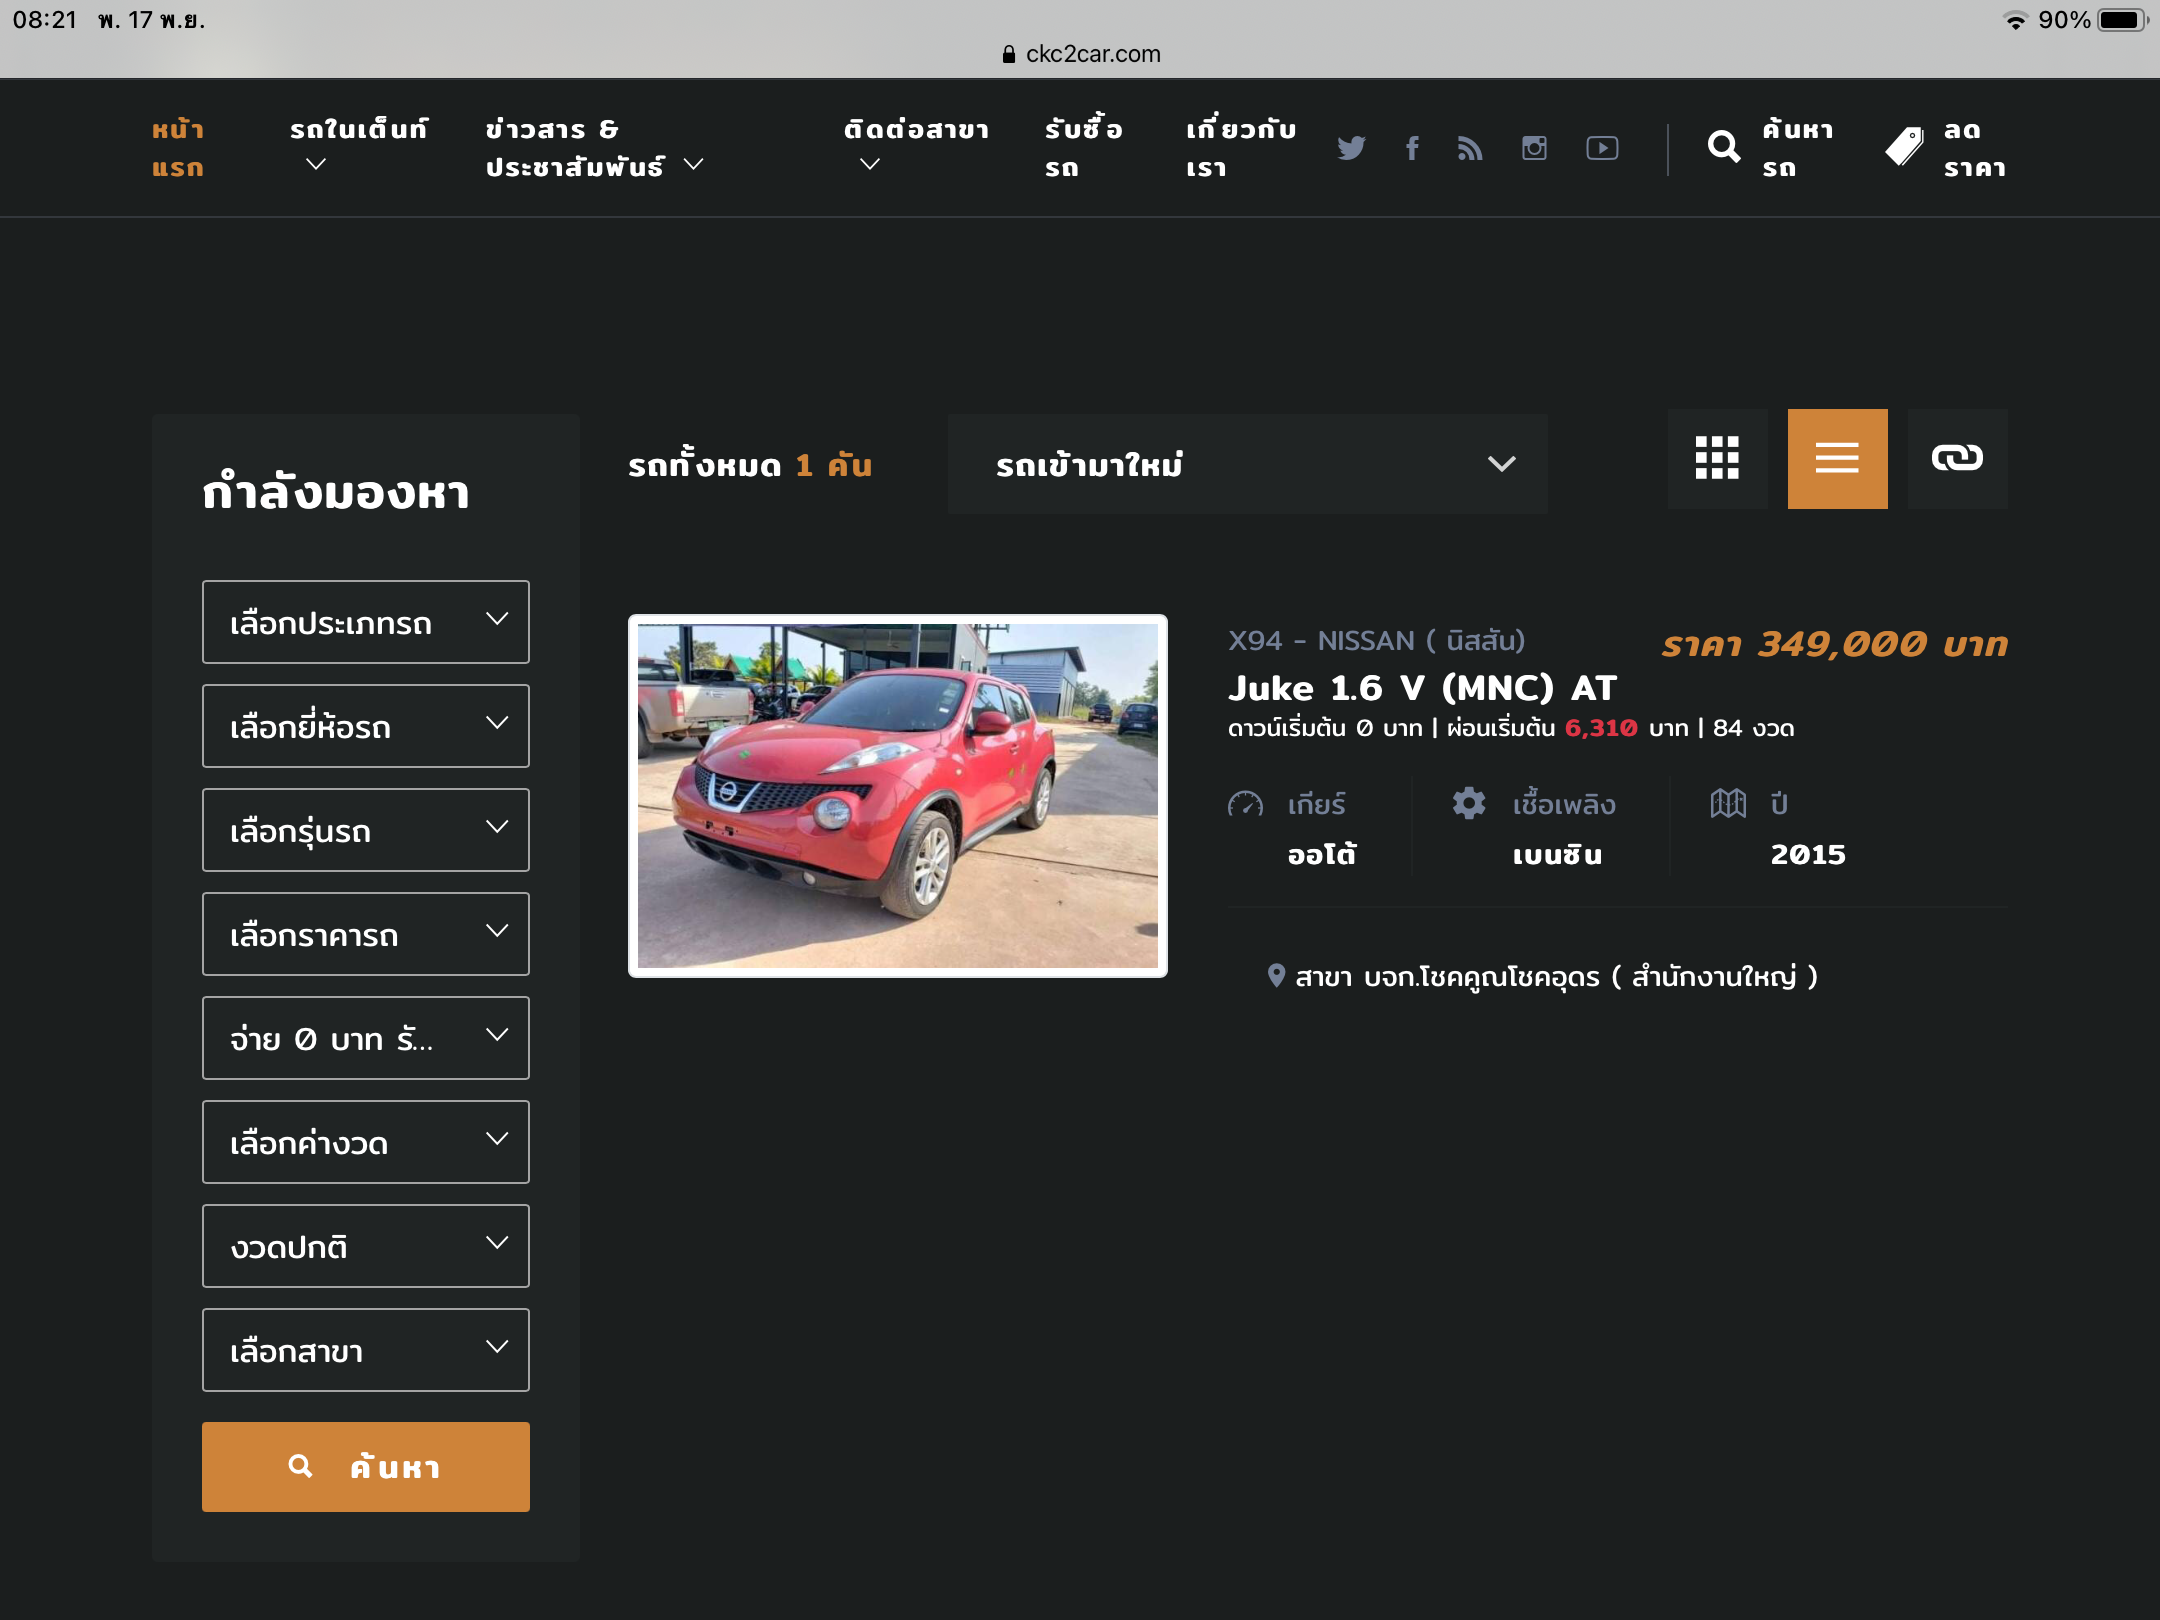Click the price tag discount icon
Viewport: 2160px width, 1620px height.
[1904, 148]
